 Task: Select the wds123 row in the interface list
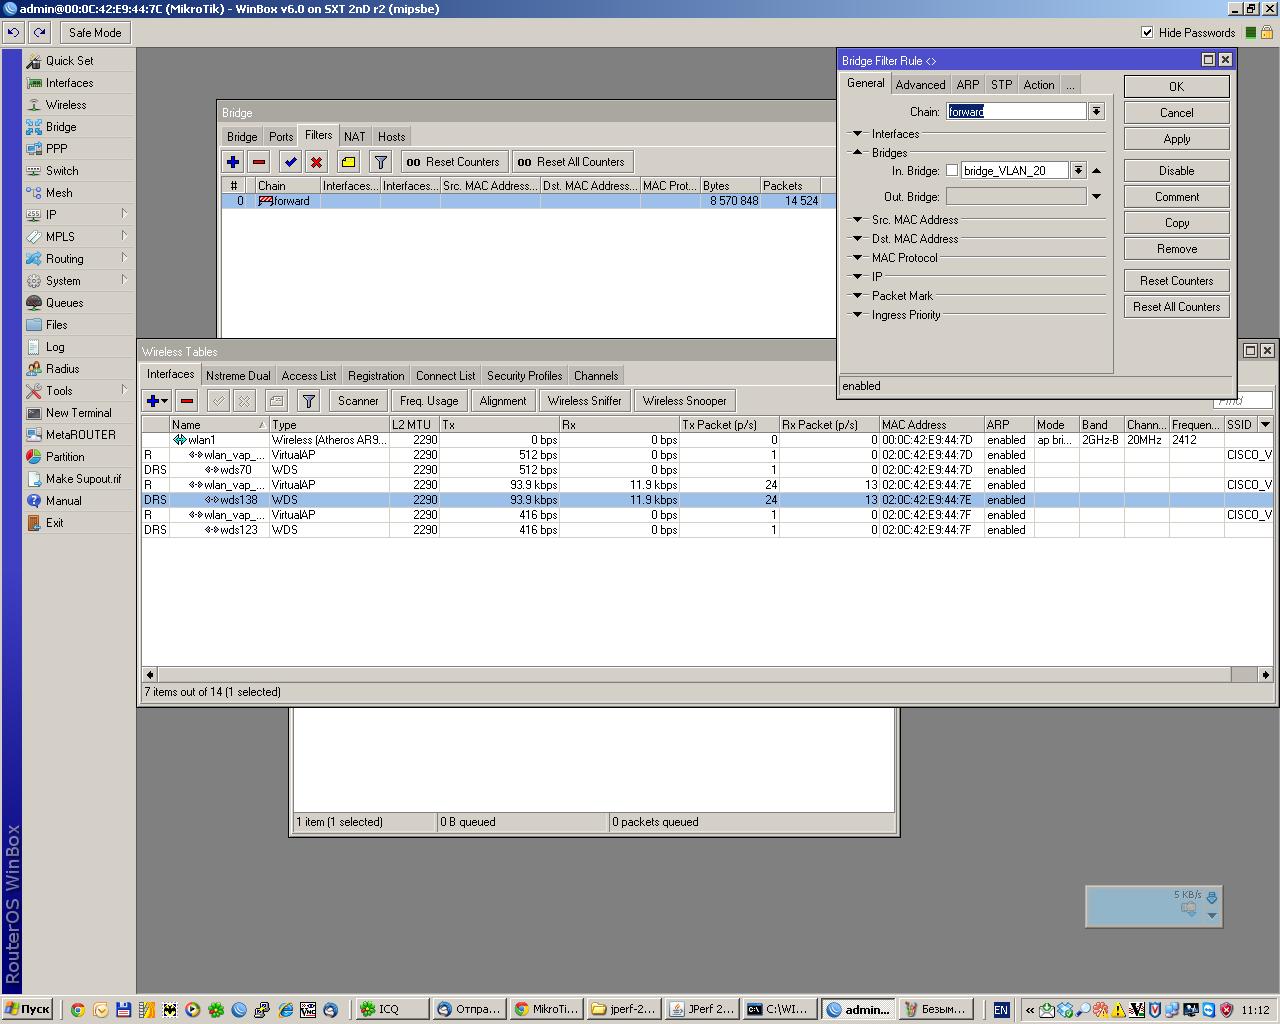(238, 530)
